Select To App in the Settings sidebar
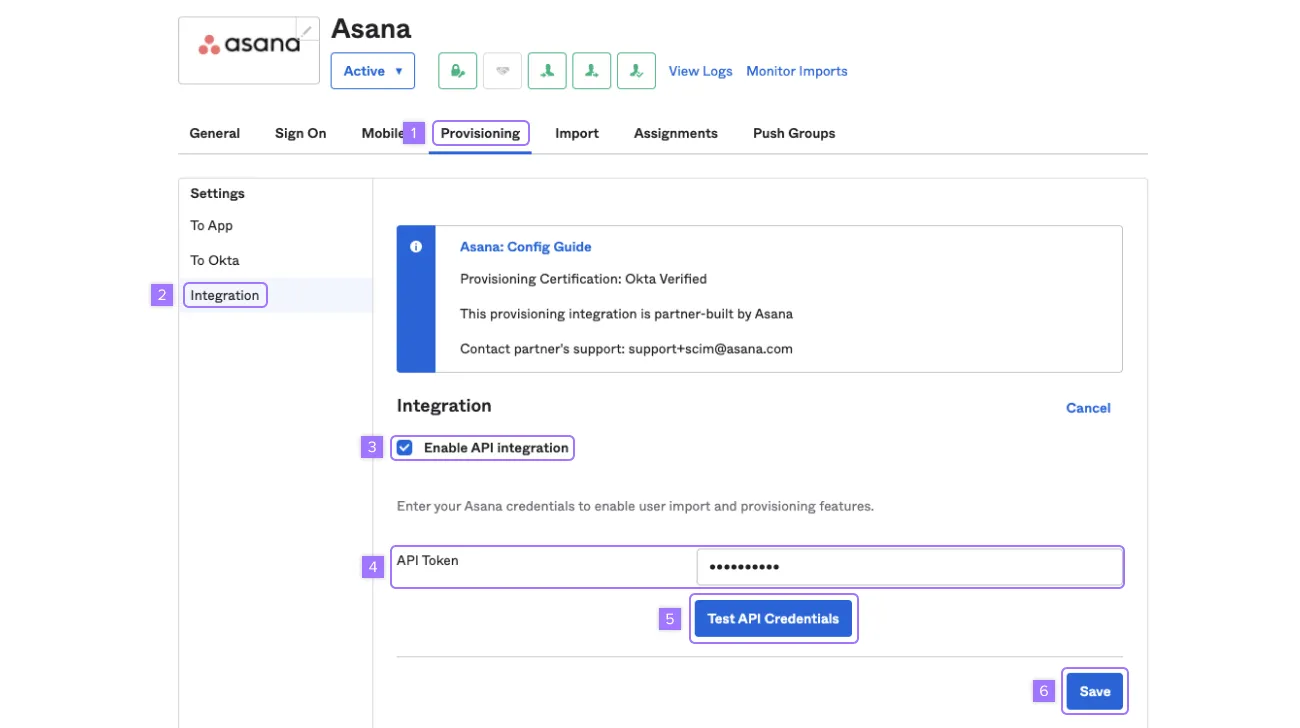1300x728 pixels. 211,225
